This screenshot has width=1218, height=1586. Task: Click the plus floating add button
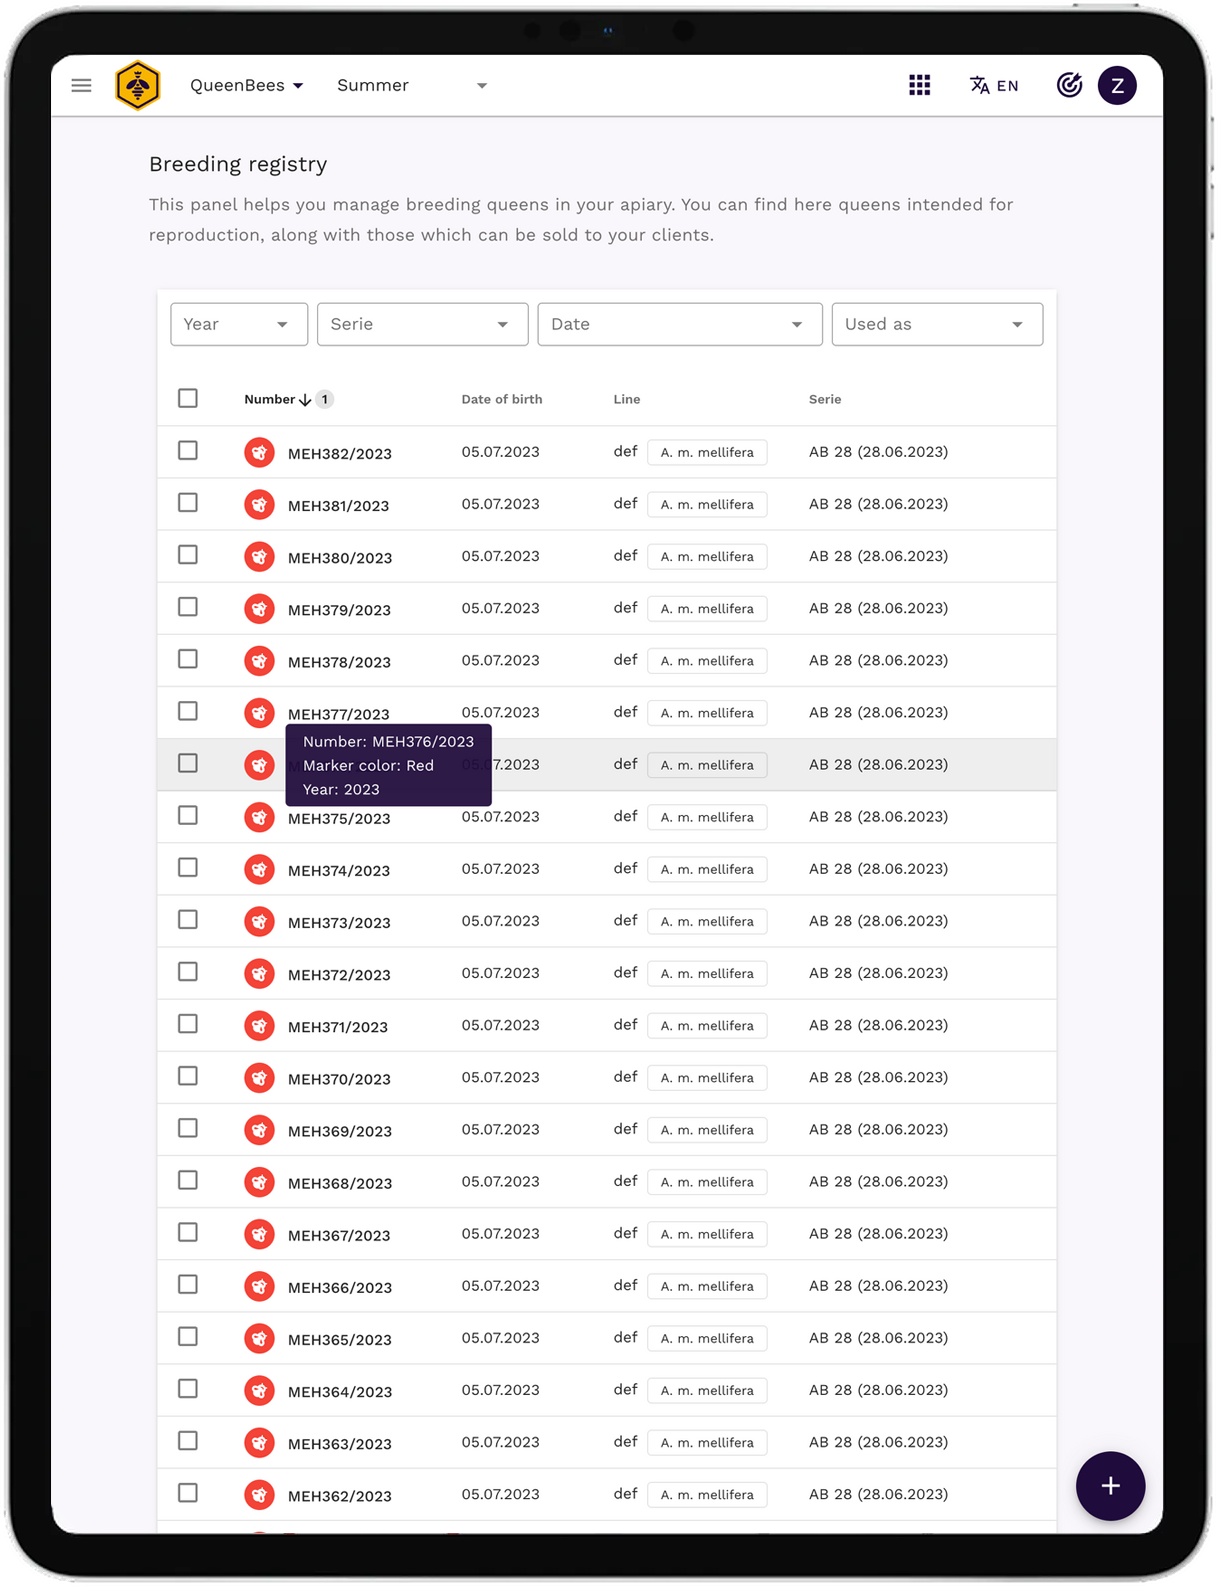point(1110,1486)
